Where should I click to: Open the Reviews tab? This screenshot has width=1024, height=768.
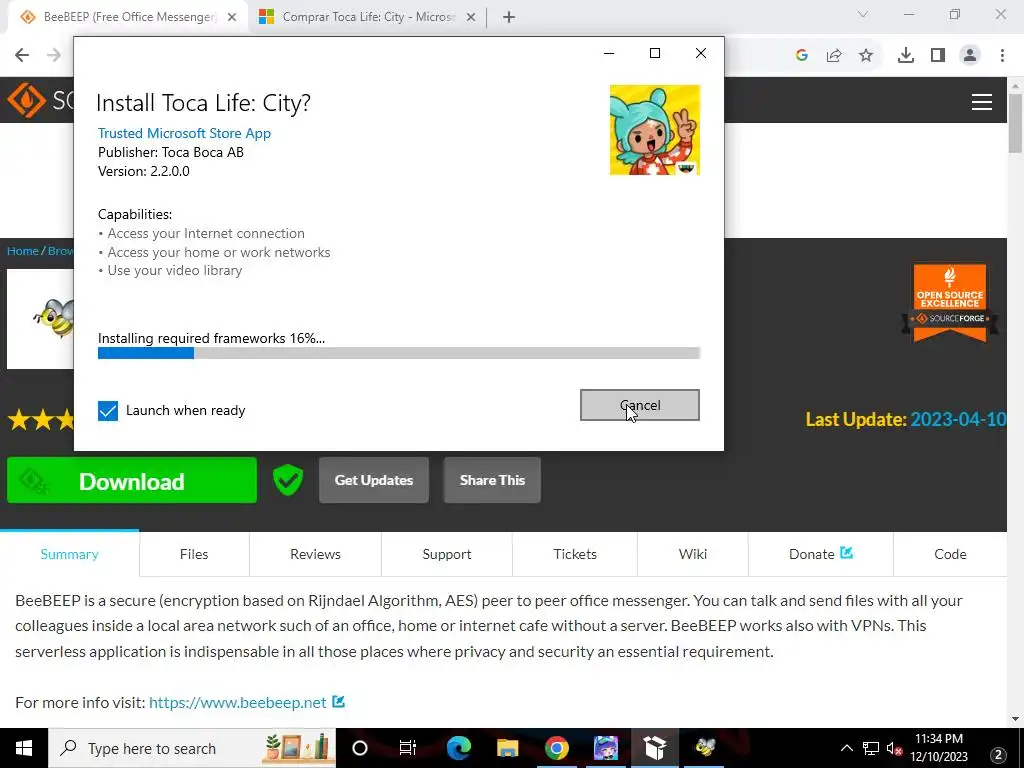pos(315,554)
